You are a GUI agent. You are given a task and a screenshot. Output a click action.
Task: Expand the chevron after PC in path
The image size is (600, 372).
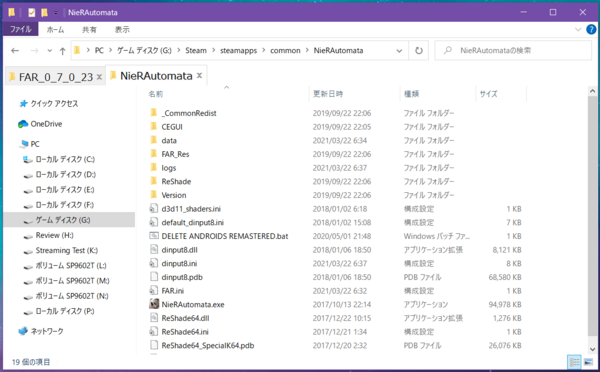click(110, 51)
